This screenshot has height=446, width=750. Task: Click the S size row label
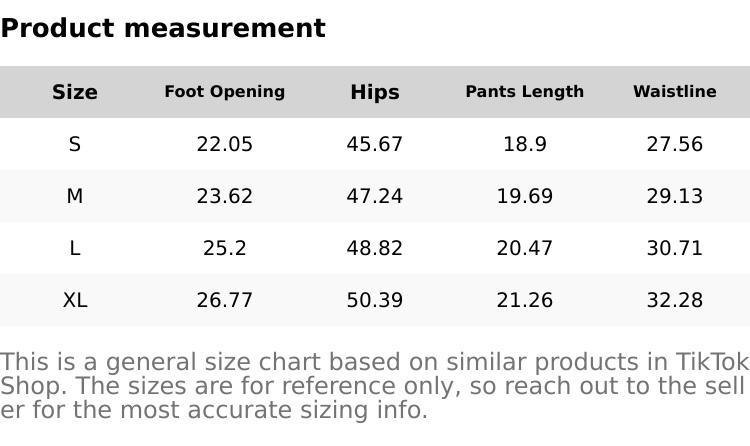75,144
